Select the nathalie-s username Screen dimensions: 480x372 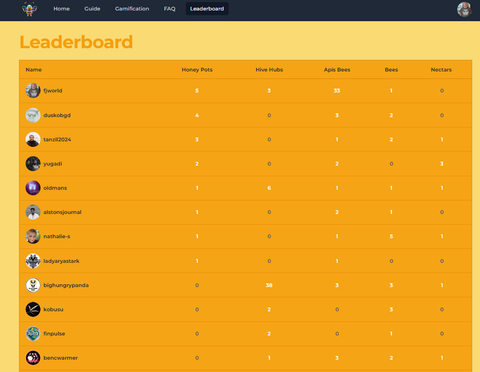[x=57, y=236]
